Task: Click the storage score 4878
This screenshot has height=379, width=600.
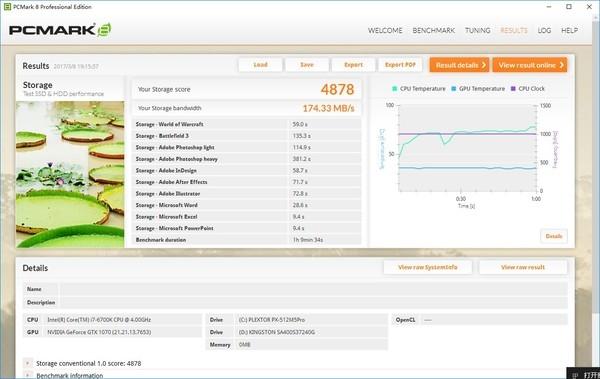Action: (337, 89)
